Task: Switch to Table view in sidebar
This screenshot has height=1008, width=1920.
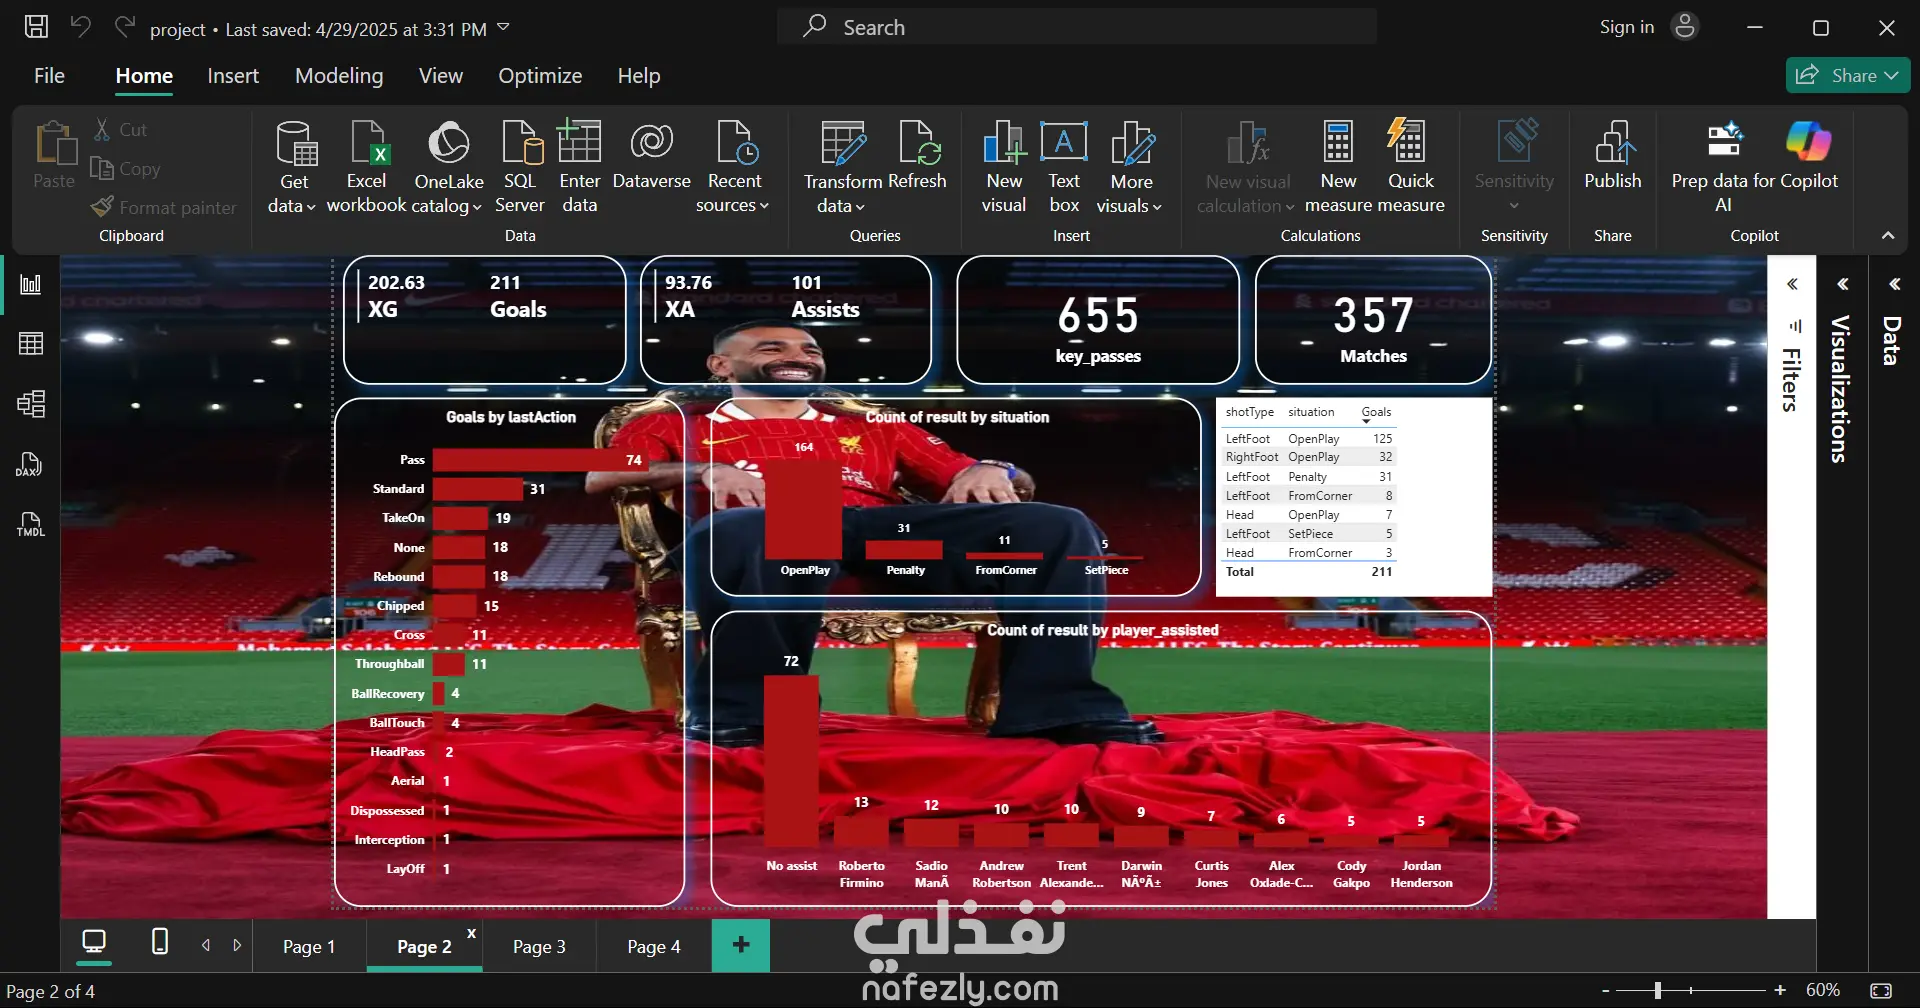Action: (x=31, y=344)
